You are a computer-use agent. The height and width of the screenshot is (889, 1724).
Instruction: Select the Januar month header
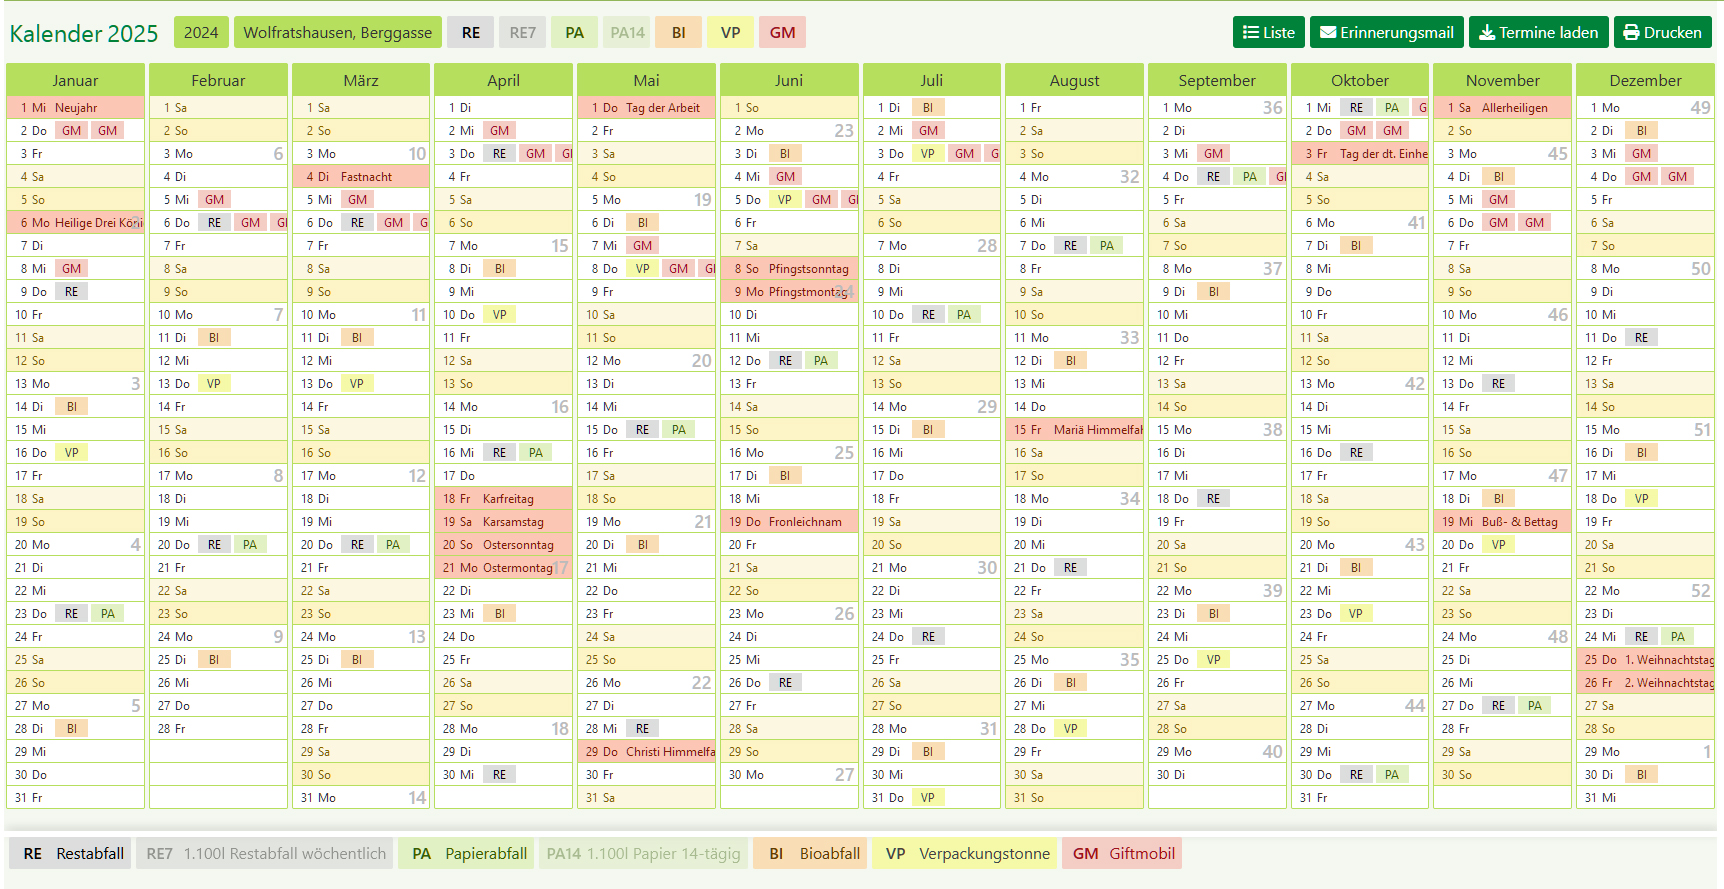[x=75, y=80]
